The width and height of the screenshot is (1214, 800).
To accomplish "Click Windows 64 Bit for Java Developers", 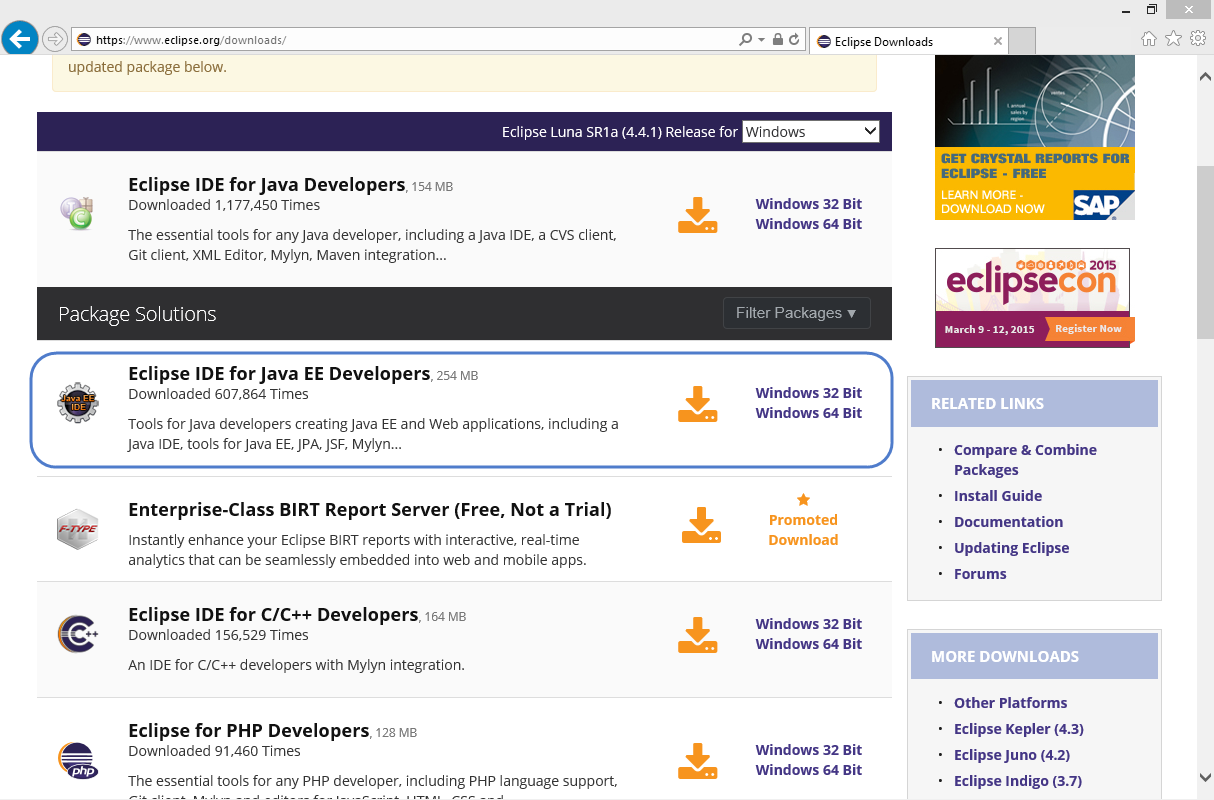I will click(x=808, y=224).
